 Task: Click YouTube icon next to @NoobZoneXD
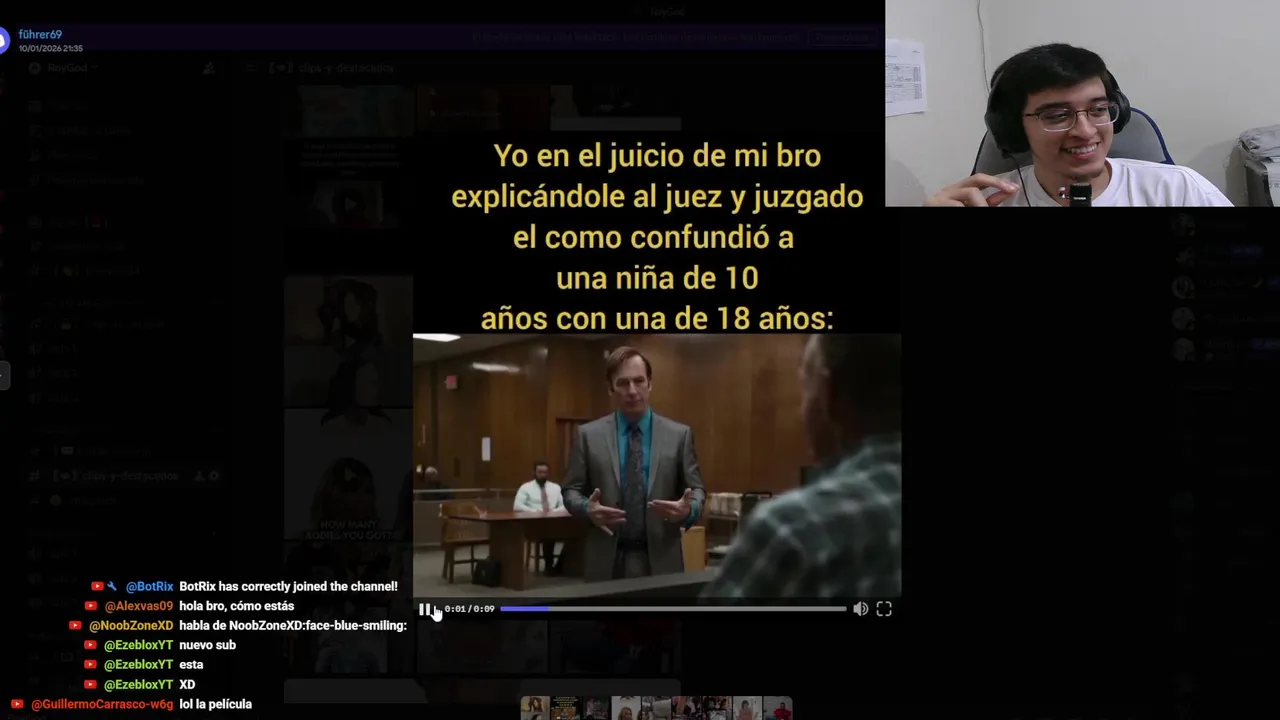(x=75, y=626)
